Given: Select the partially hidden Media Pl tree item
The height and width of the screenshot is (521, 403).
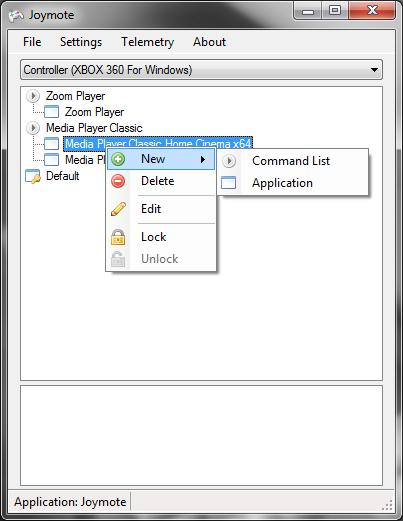Looking at the screenshot, I should [85, 160].
